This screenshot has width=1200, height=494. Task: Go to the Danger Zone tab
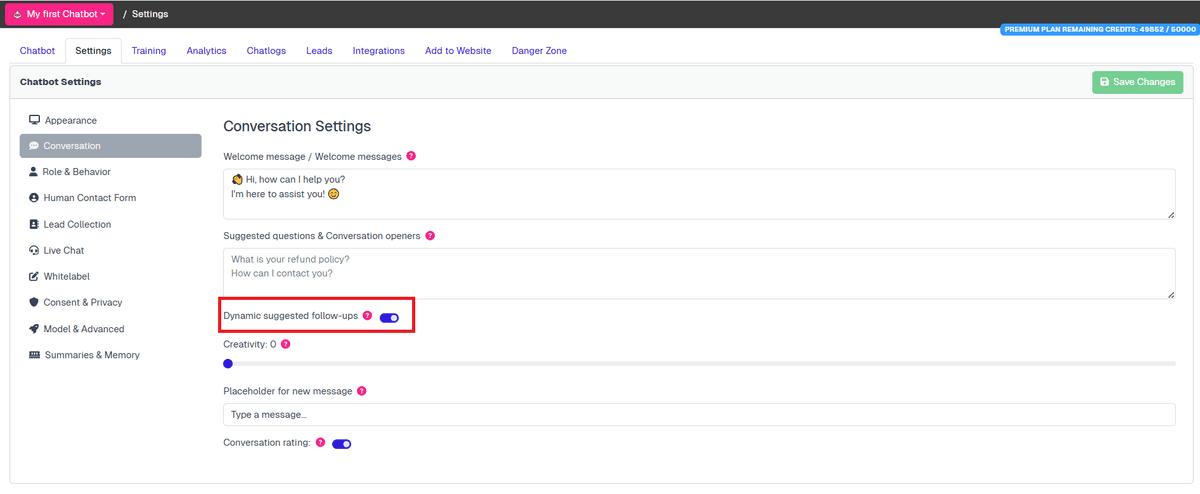pyautogui.click(x=539, y=51)
